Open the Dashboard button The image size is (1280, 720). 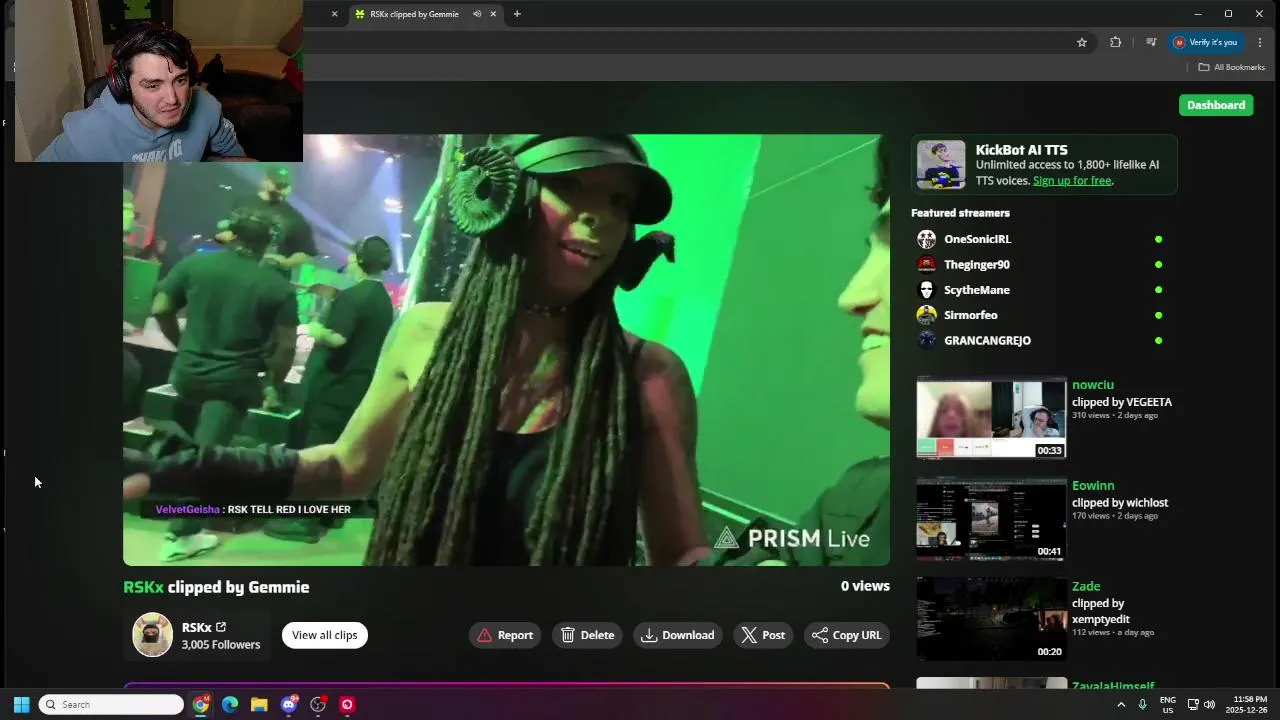(x=1216, y=105)
